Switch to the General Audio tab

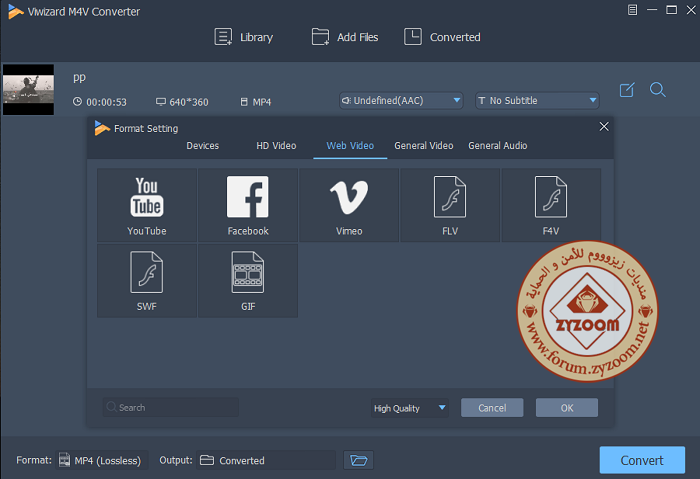click(498, 146)
